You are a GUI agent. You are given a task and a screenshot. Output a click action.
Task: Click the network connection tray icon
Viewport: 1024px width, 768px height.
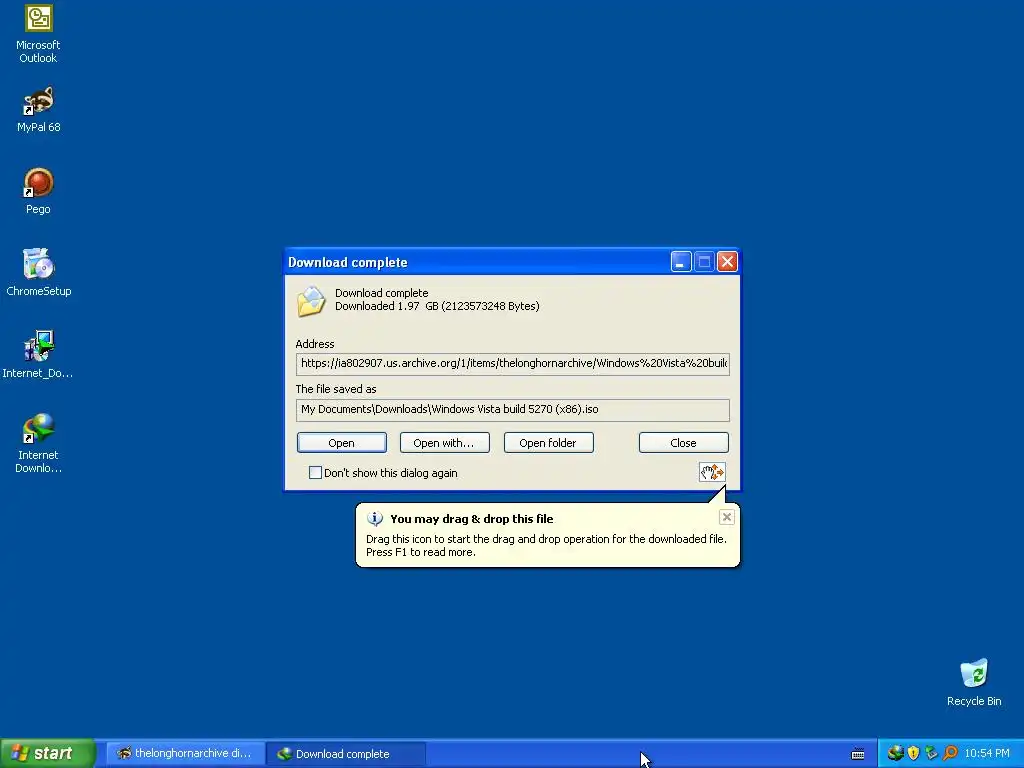pos(931,753)
